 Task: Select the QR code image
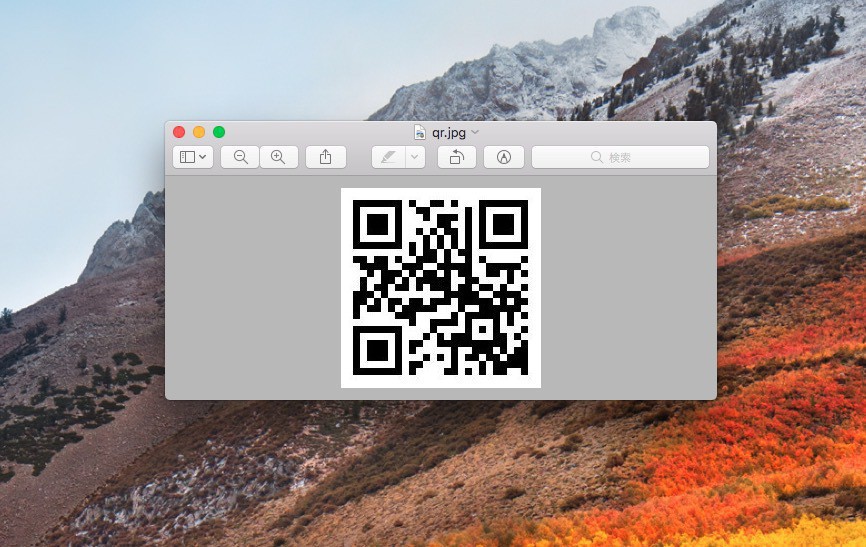441,288
